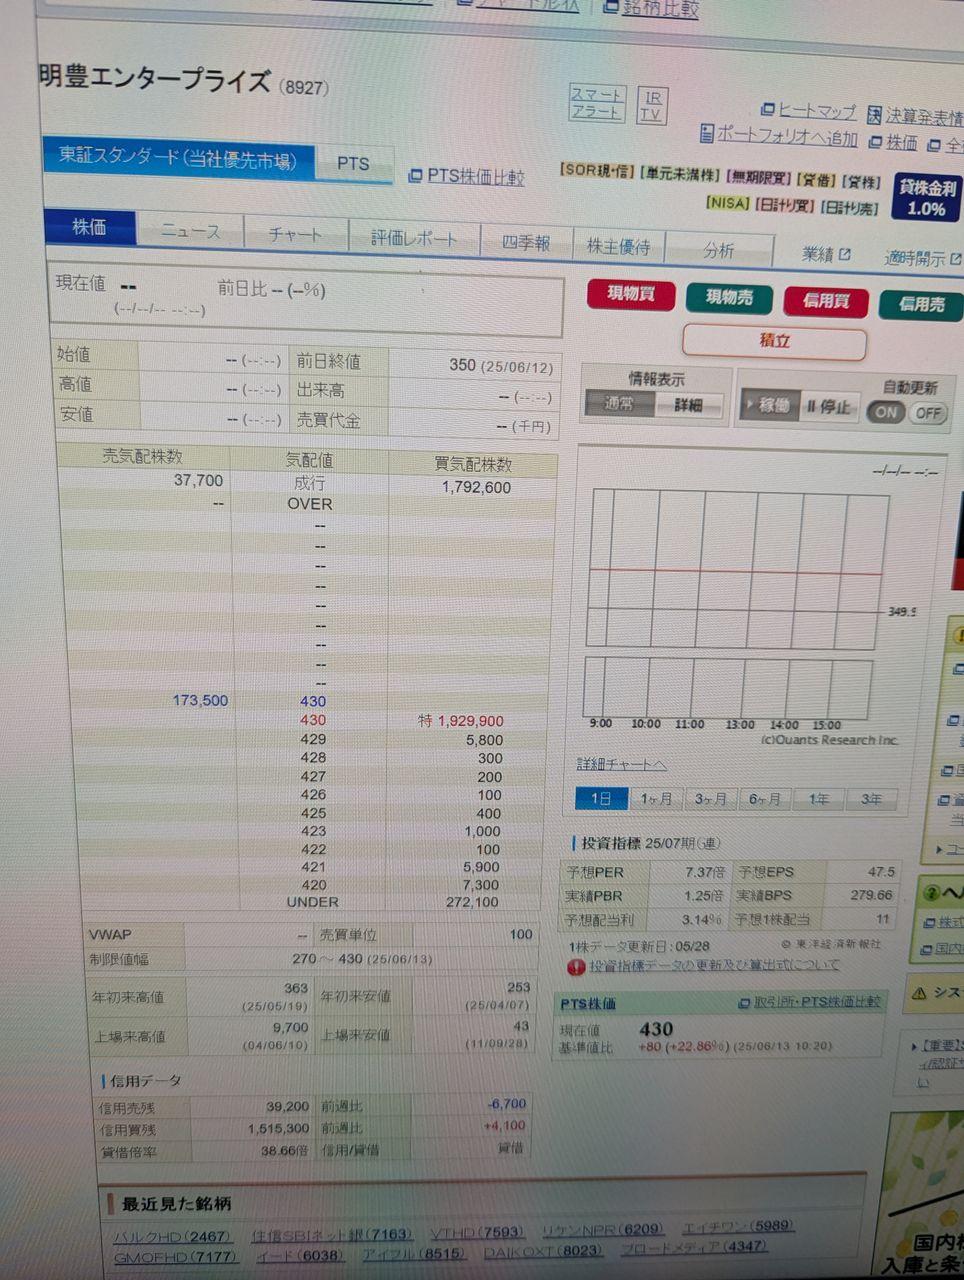This screenshot has height=1280, width=964.
Task: Click the [NISA] tag
Action: pos(727,203)
